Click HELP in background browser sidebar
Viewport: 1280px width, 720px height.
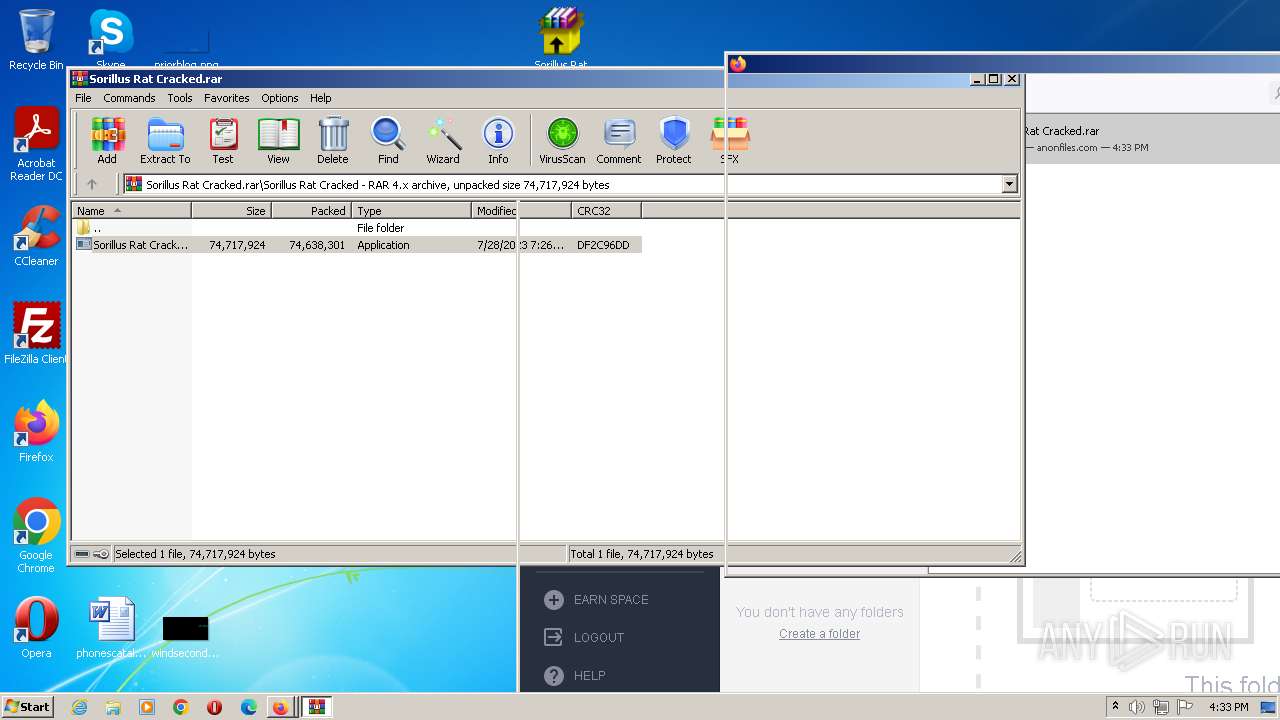click(x=589, y=676)
